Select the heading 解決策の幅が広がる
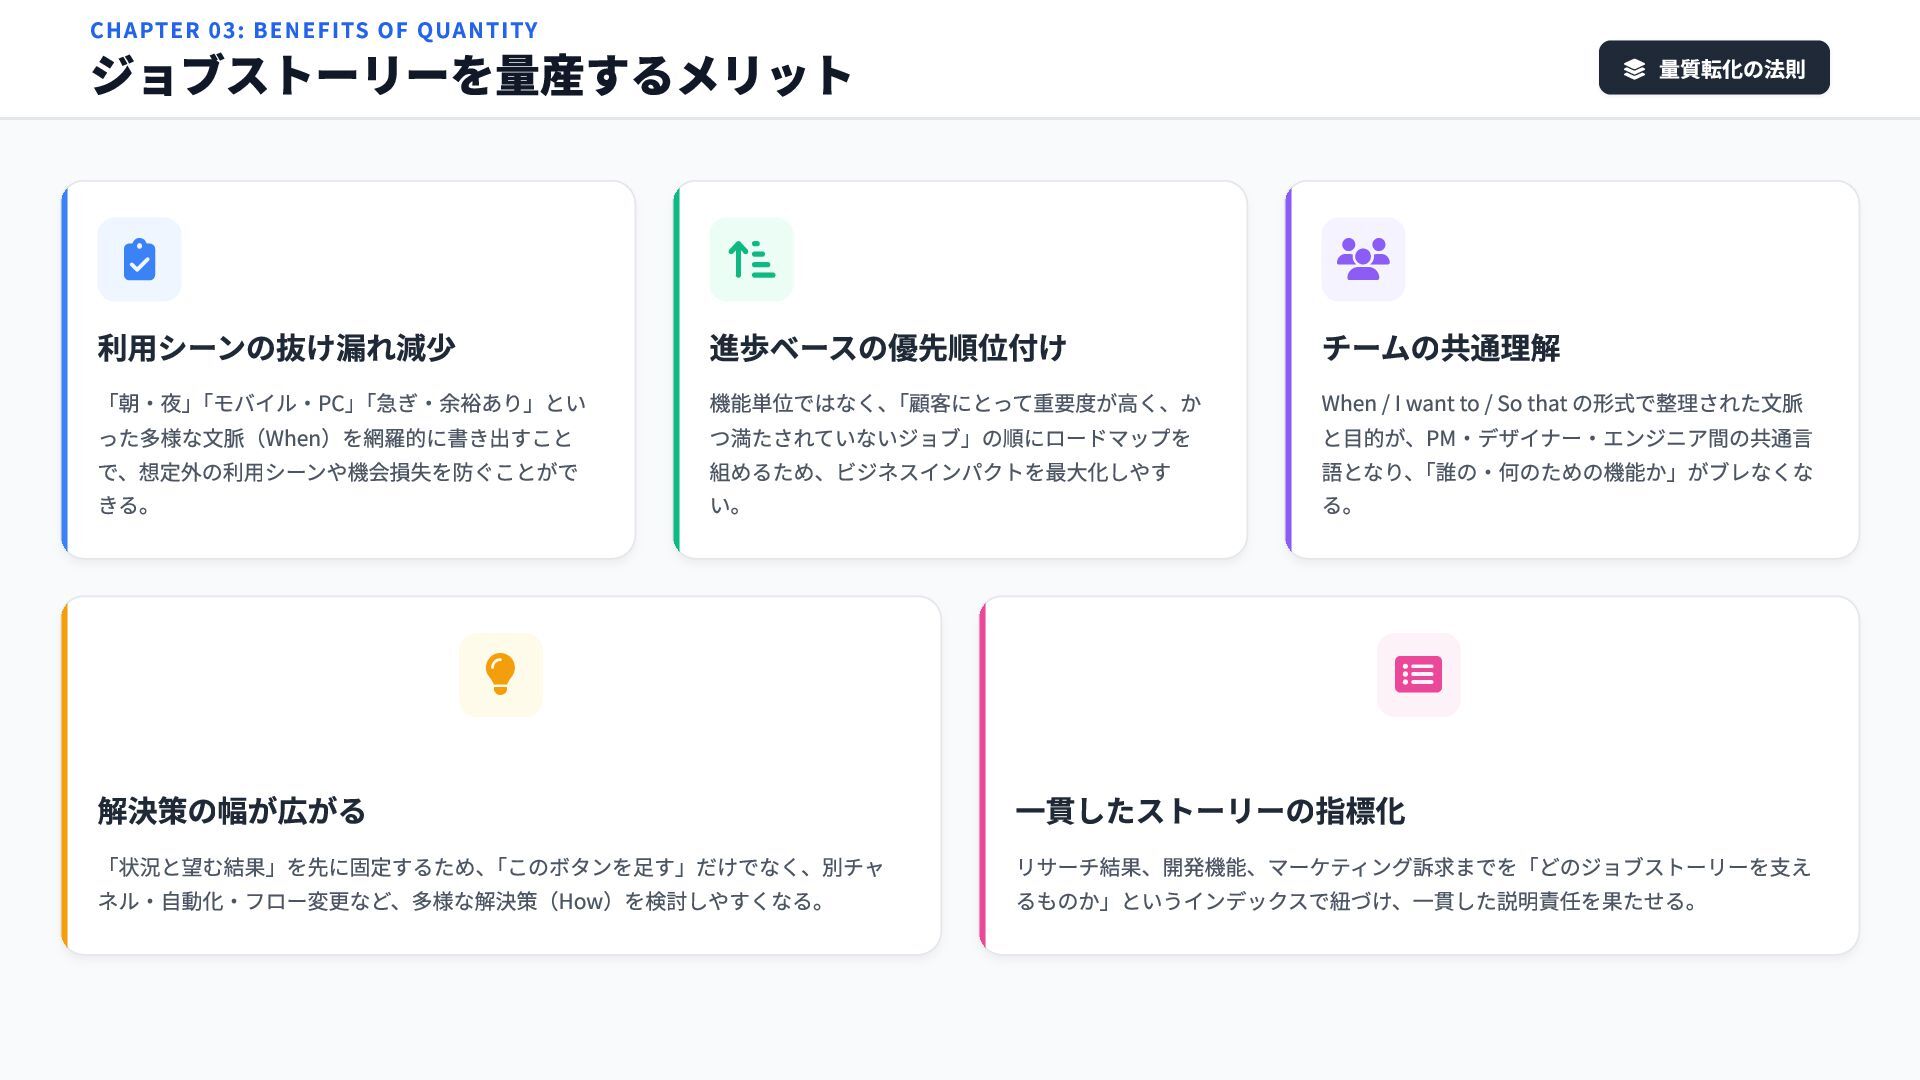The image size is (1920, 1080). pyautogui.click(x=231, y=811)
